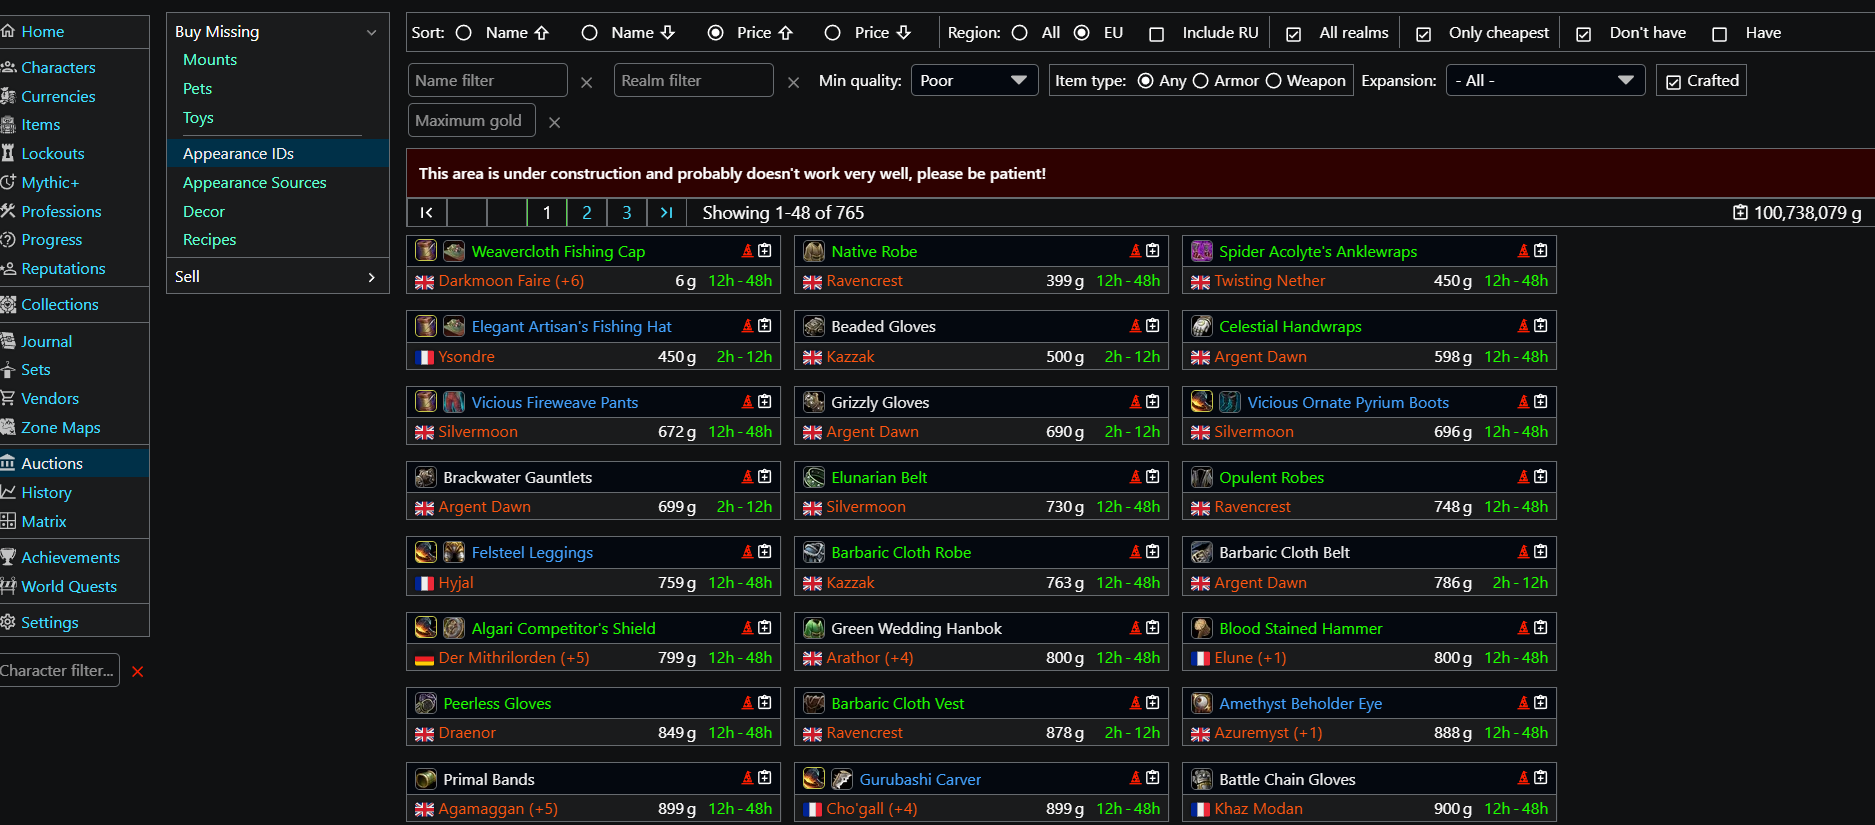Screen dimensions: 1875x825
Task: Open the Min quality dropdown
Action: (975, 80)
